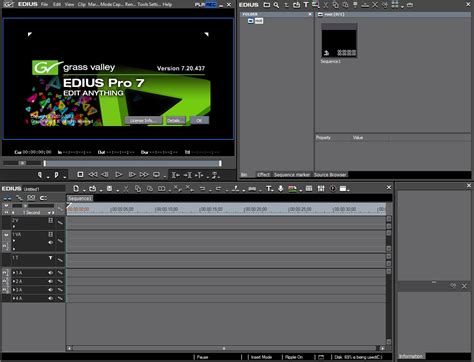The height and width of the screenshot is (362, 474).
Task: Click the New Sequence icon in the timeline toolbar
Action: click(76, 189)
